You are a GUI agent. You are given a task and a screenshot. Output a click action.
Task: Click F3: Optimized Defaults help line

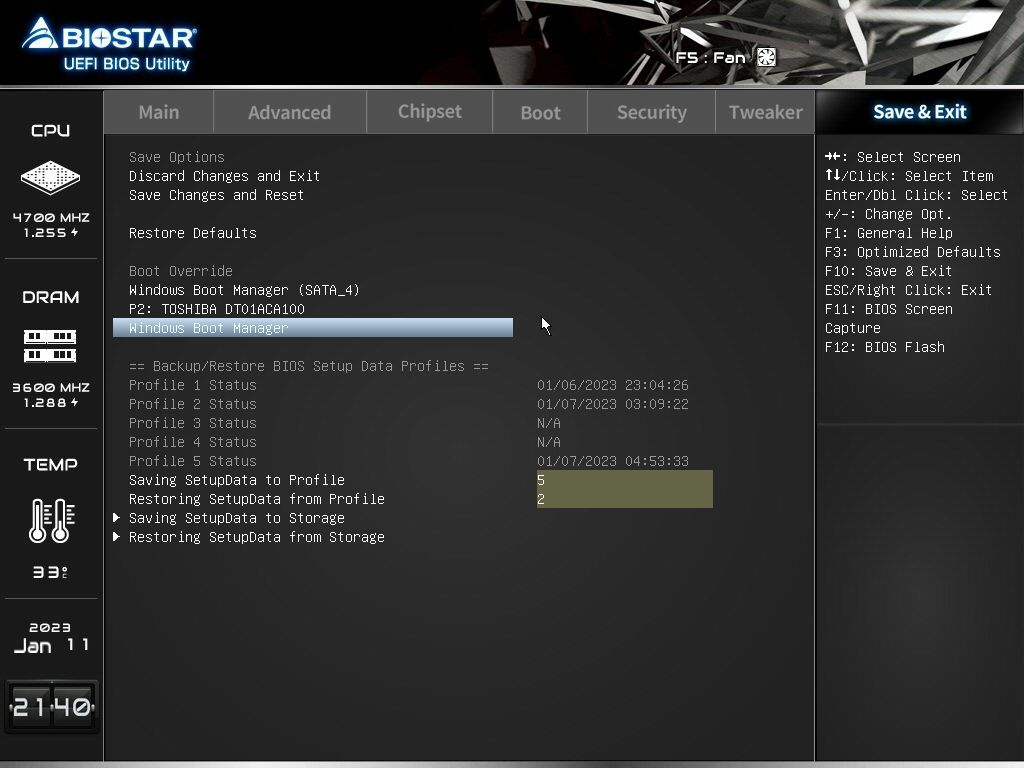point(912,252)
